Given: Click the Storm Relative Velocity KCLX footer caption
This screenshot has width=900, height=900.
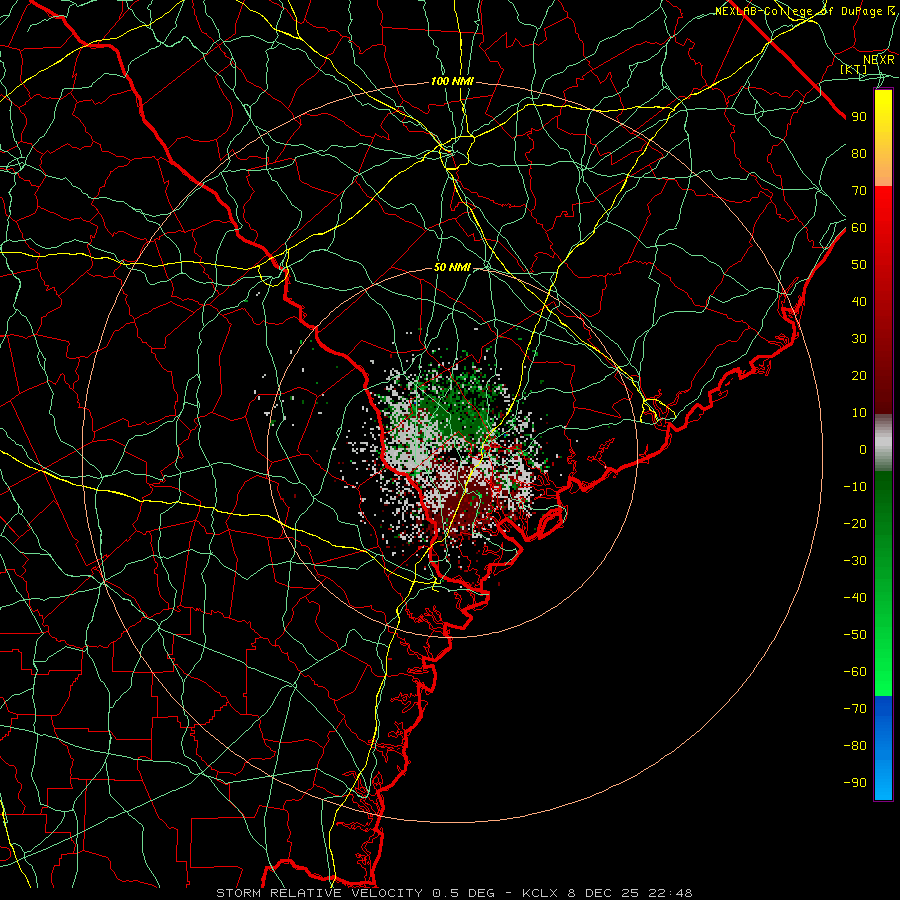Looking at the screenshot, I should (455, 893).
